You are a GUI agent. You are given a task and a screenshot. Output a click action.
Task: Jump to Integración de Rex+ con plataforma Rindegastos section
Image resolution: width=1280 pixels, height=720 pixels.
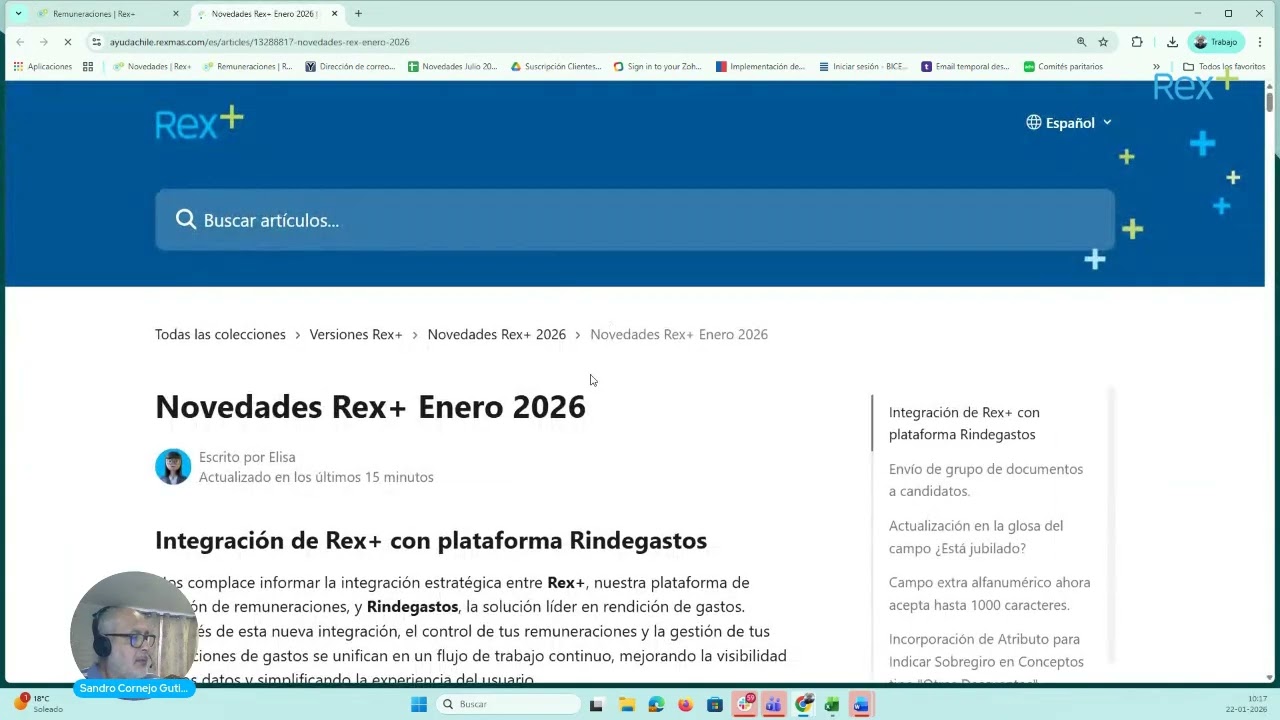click(x=964, y=423)
